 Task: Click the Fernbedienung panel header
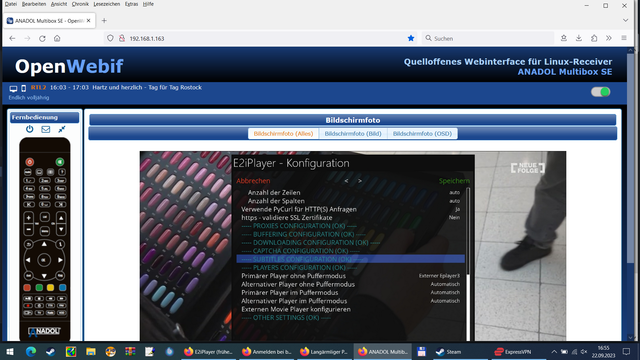point(44,117)
